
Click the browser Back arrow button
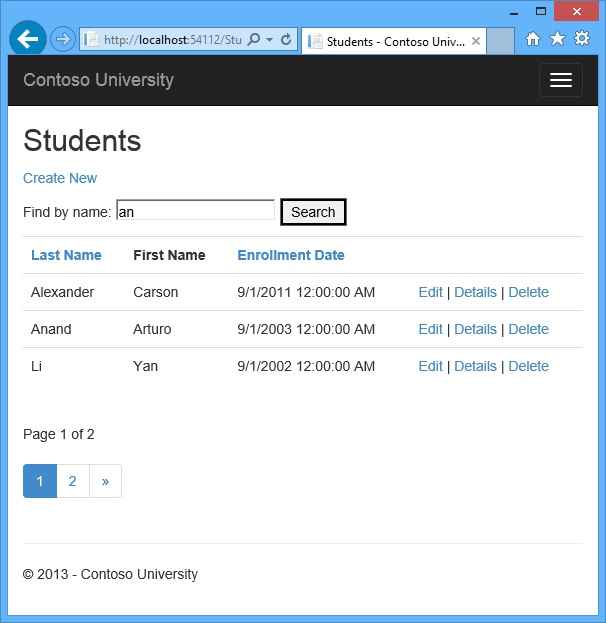28,39
